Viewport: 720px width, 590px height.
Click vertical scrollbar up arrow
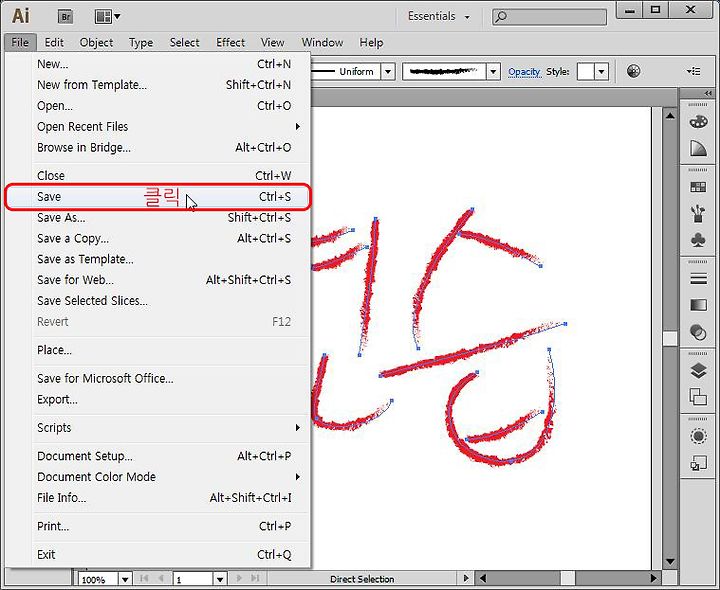tap(670, 115)
